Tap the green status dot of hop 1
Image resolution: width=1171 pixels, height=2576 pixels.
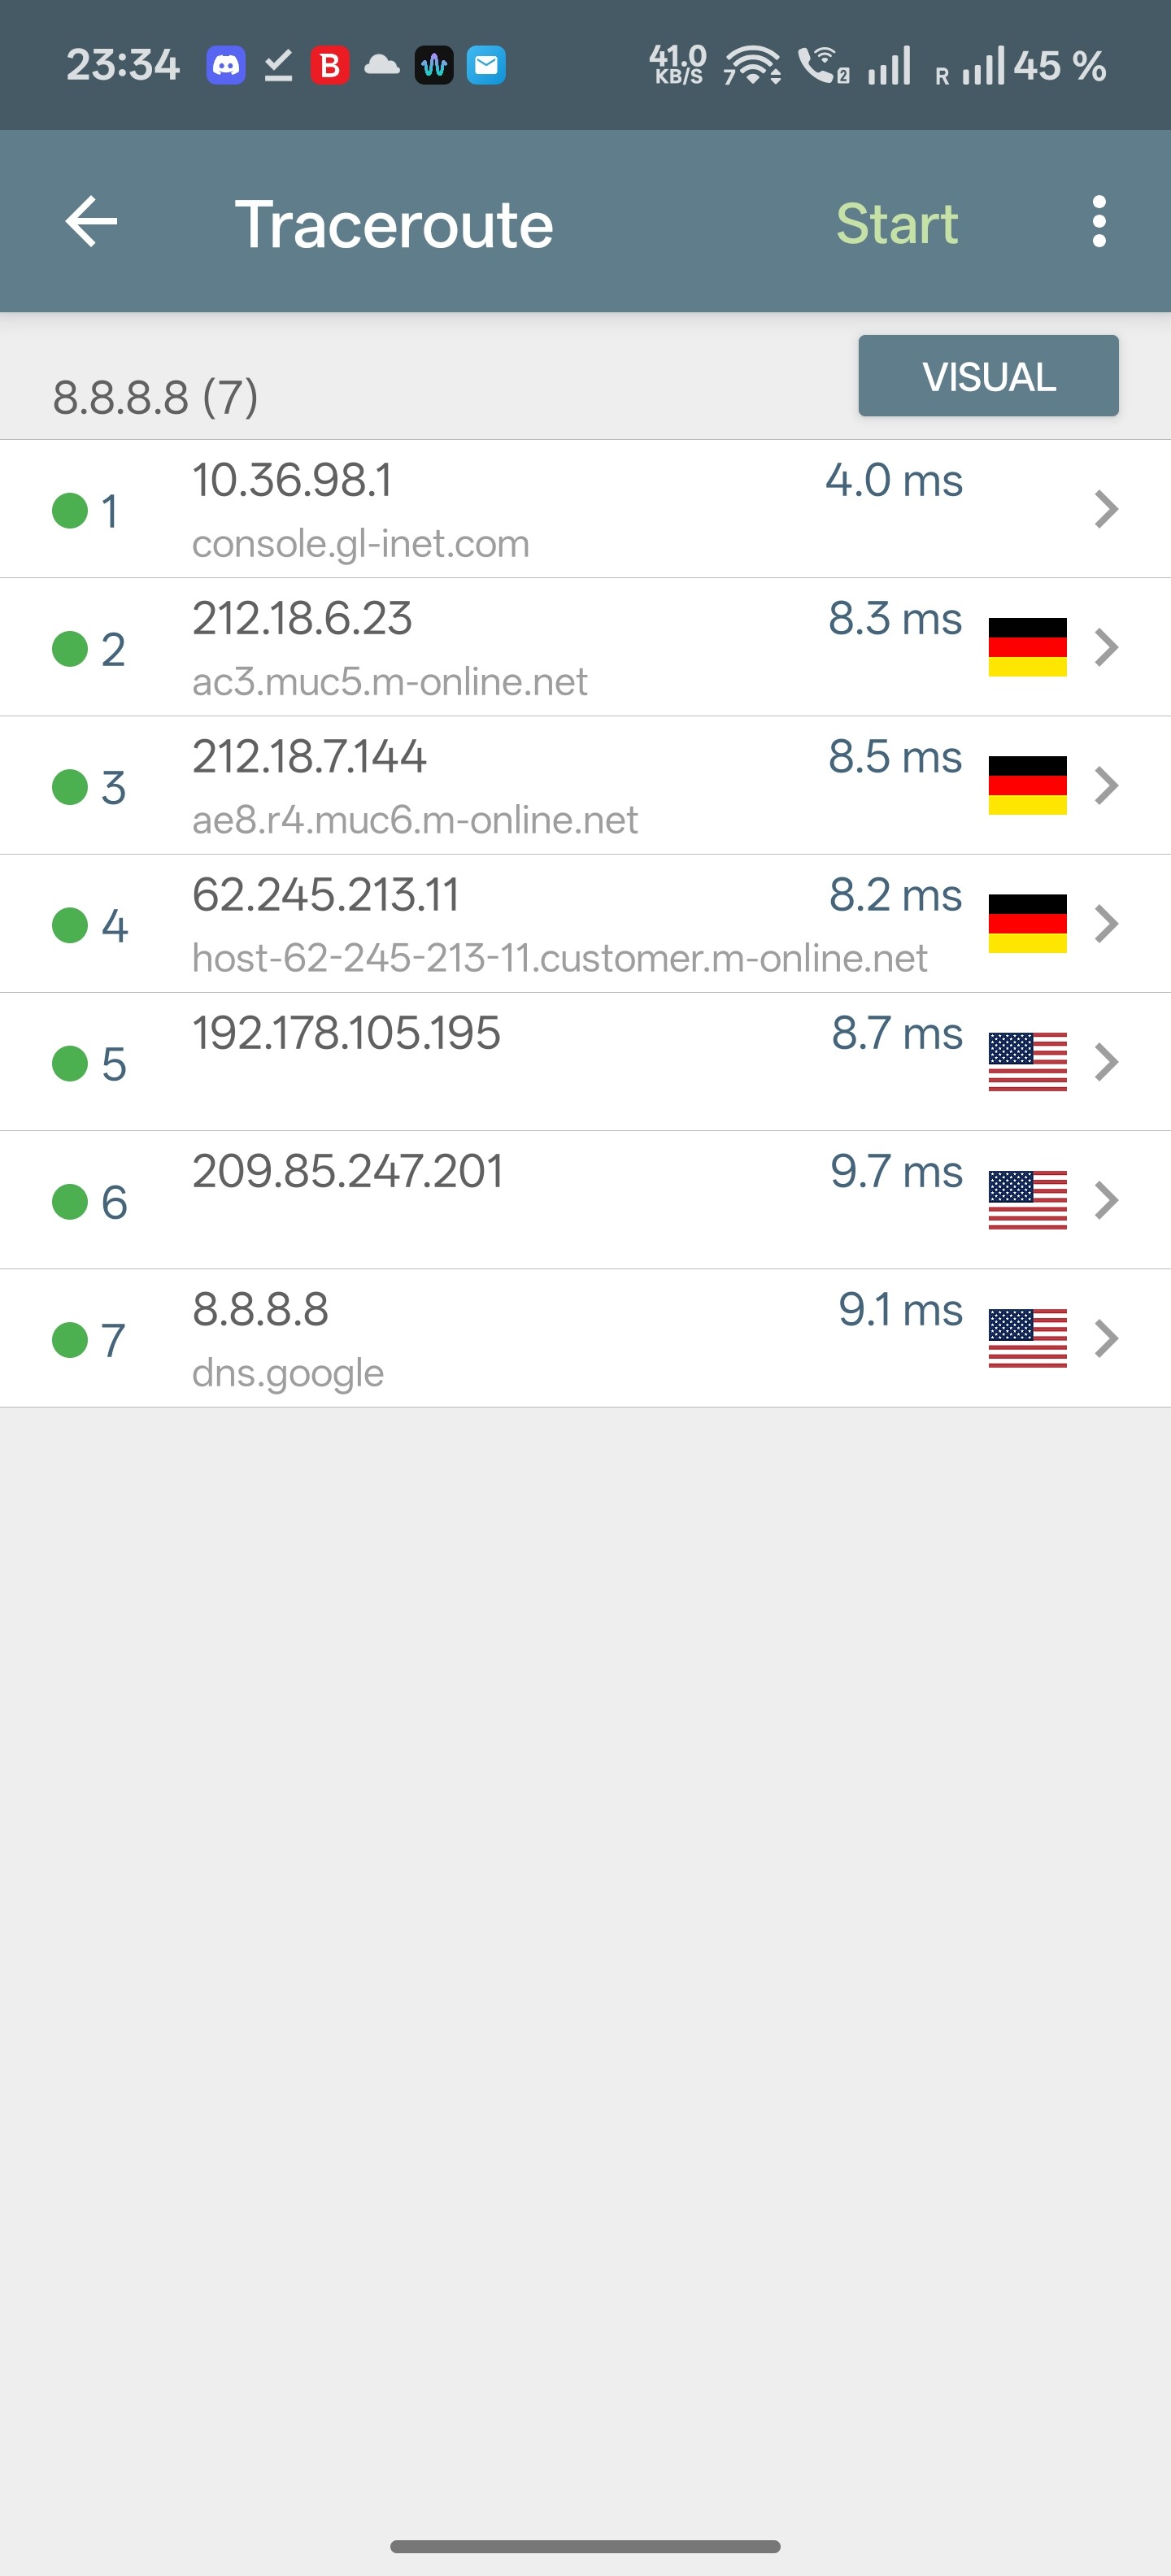tap(70, 510)
